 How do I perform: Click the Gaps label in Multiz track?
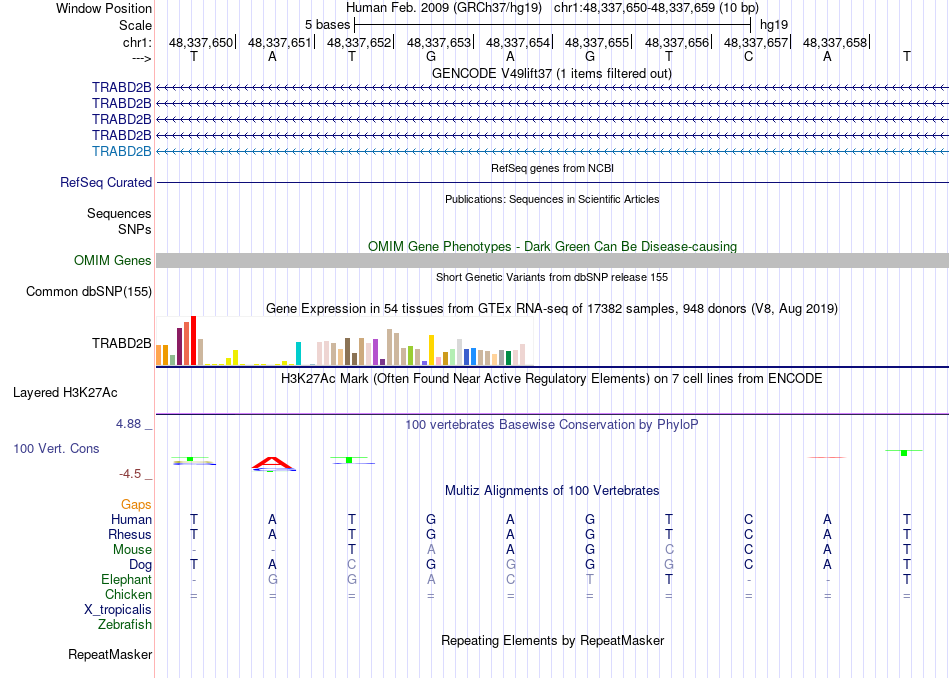(136, 505)
